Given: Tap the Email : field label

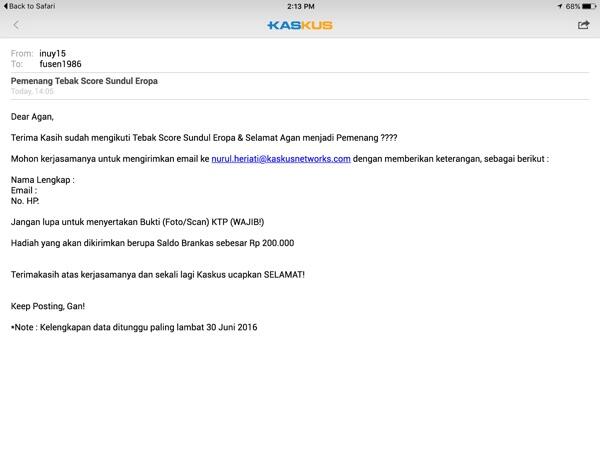Looking at the screenshot, I should point(24,190).
